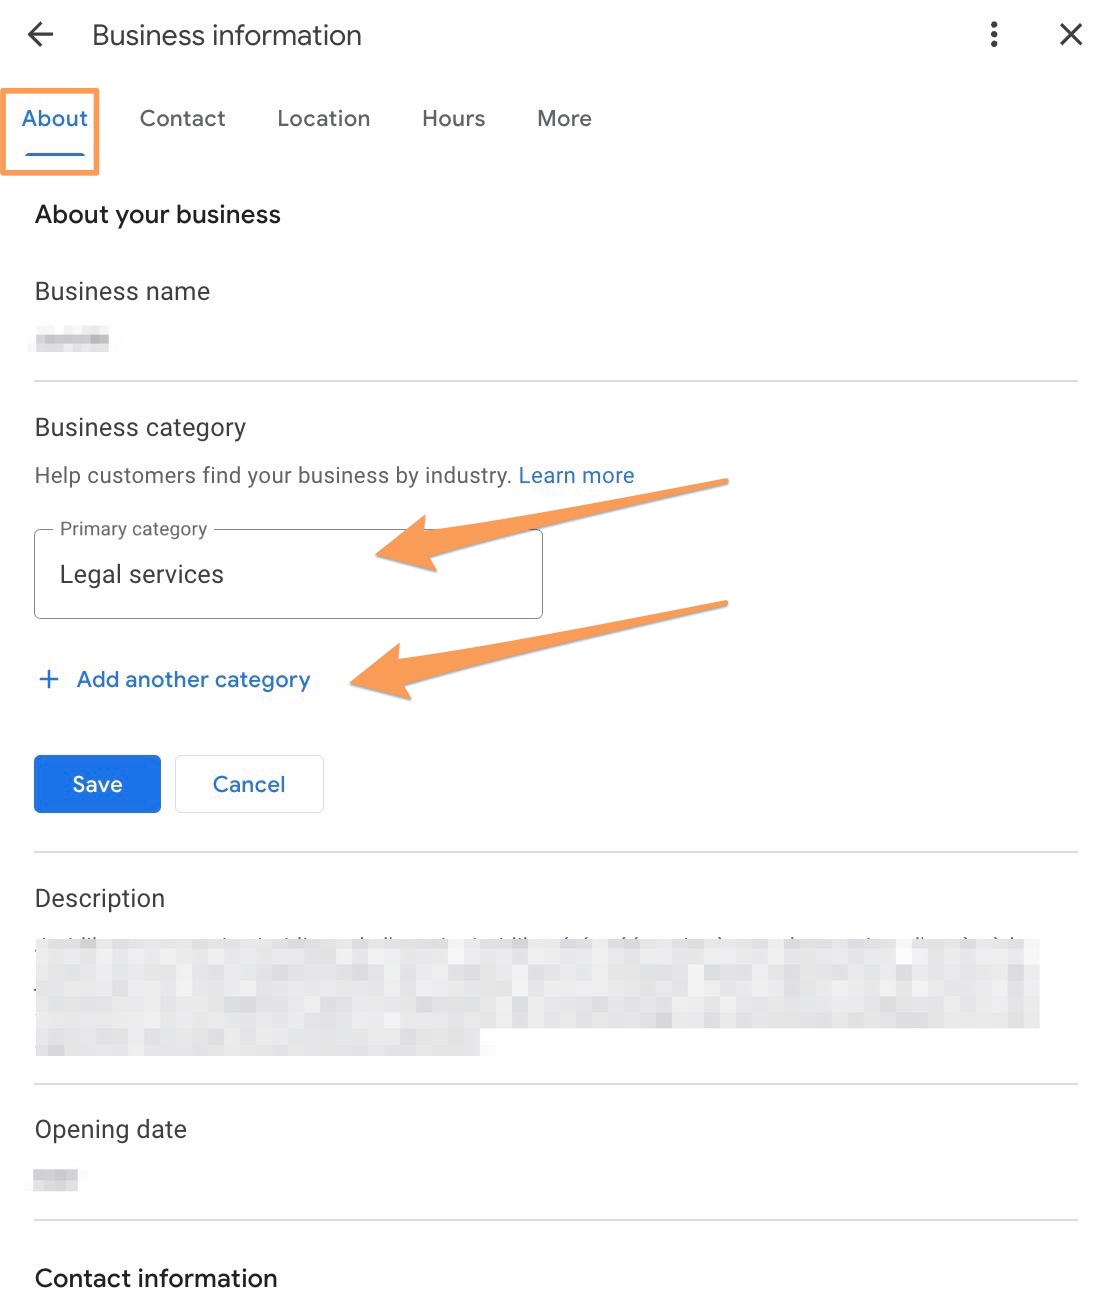1104x1302 pixels.
Task: Click the Primary category field with Legal services
Action: coord(288,575)
